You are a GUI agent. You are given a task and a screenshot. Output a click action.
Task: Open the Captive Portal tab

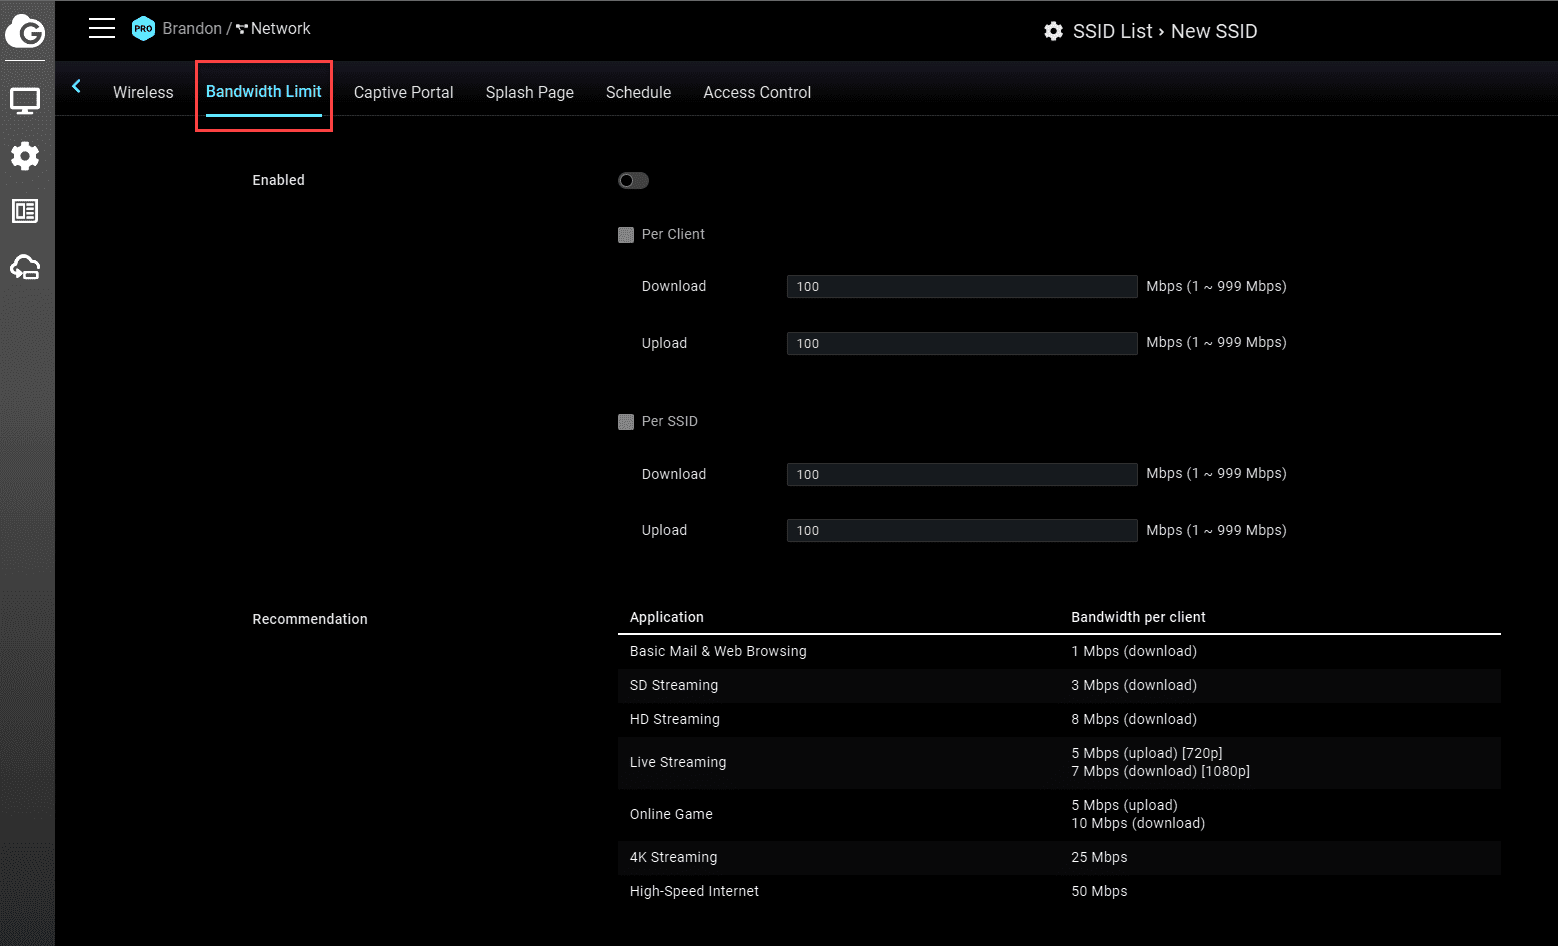coord(404,92)
